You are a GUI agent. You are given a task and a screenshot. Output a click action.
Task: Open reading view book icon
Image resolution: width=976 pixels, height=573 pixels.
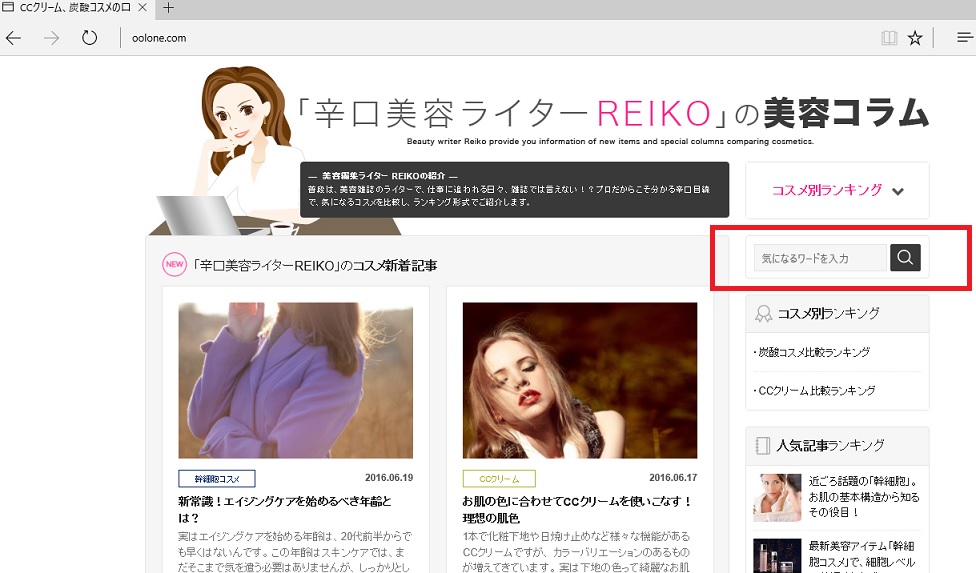[889, 38]
